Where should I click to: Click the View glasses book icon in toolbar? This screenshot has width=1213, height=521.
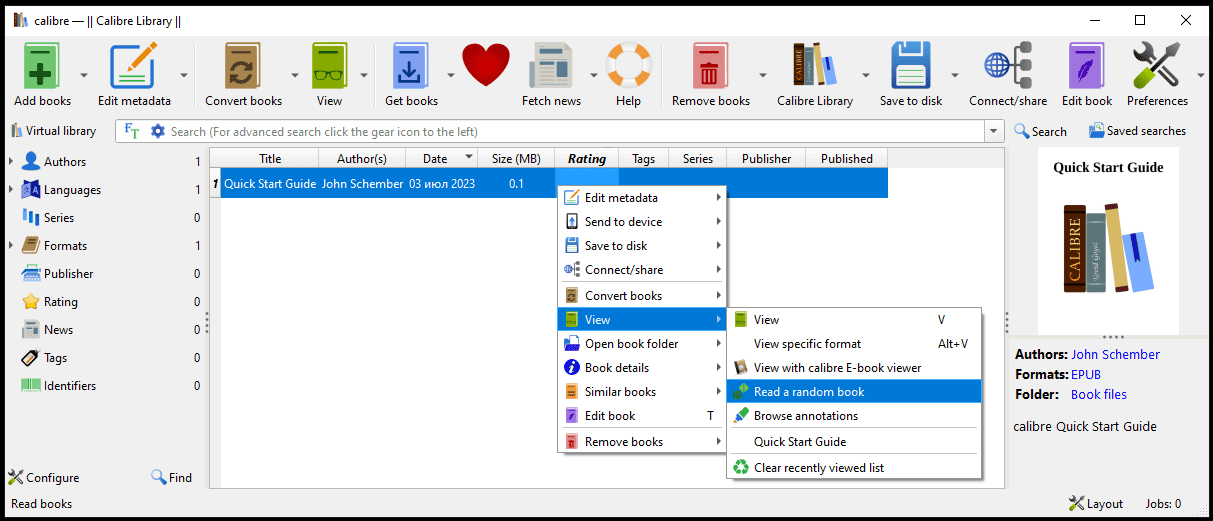(x=329, y=67)
